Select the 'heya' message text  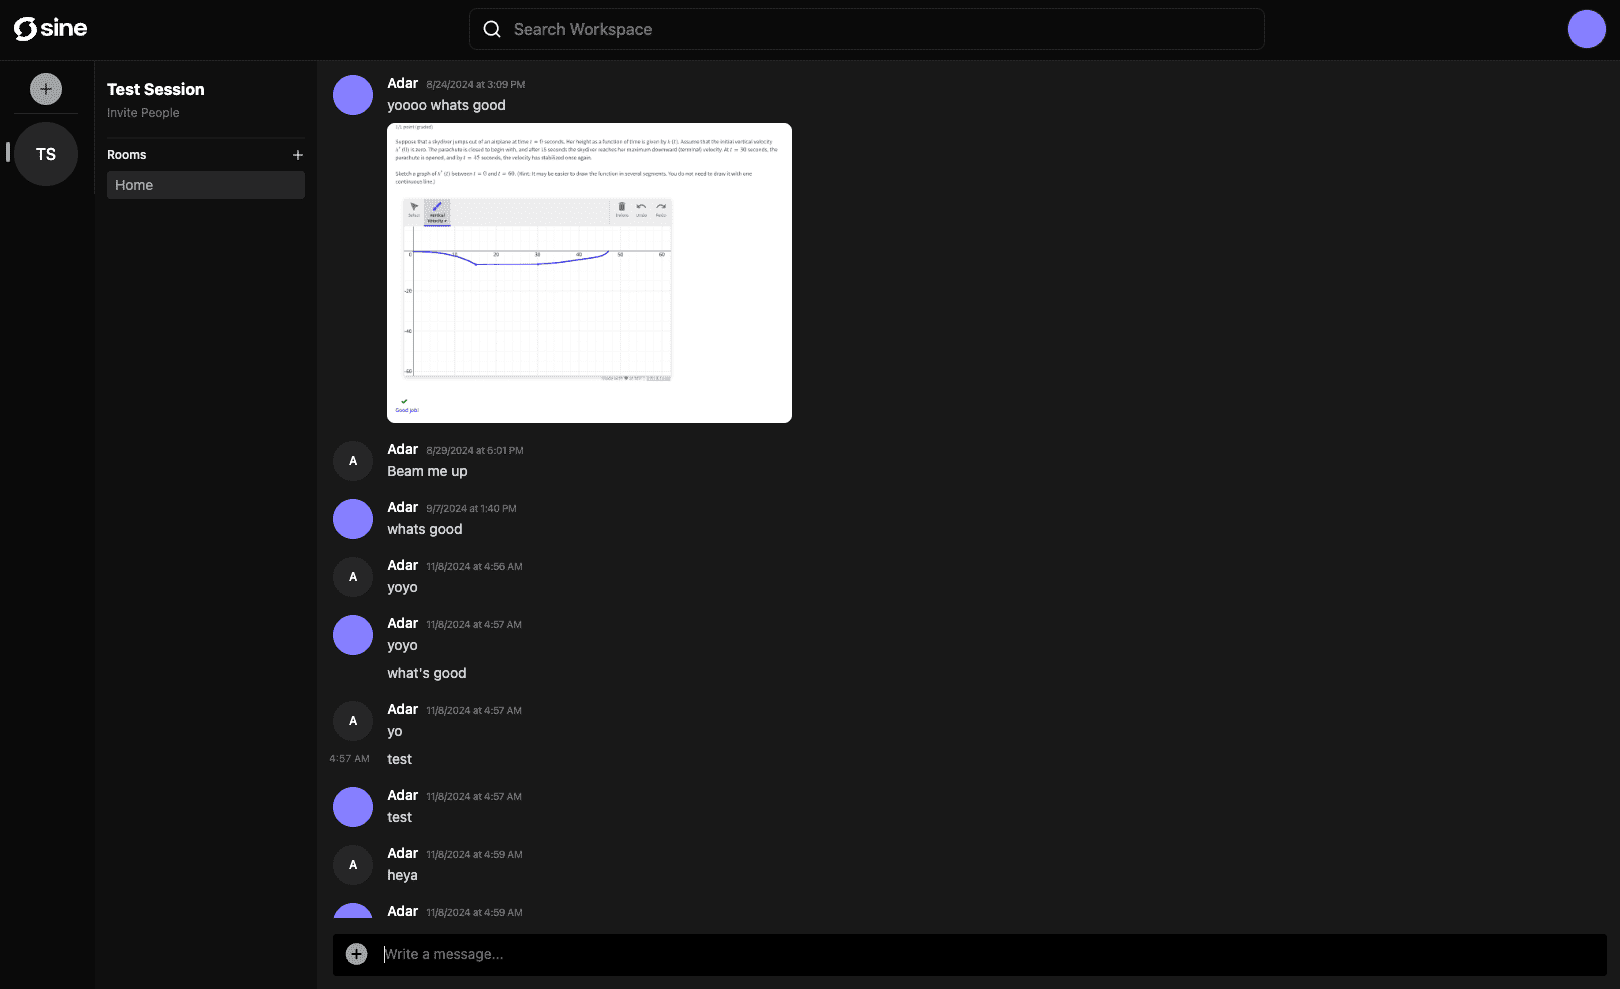(403, 875)
